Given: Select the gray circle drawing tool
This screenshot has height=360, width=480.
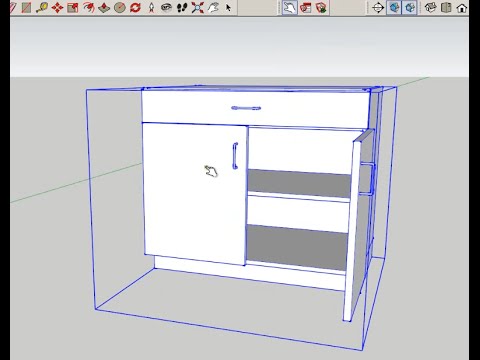Looking at the screenshot, I should (x=120, y=7).
